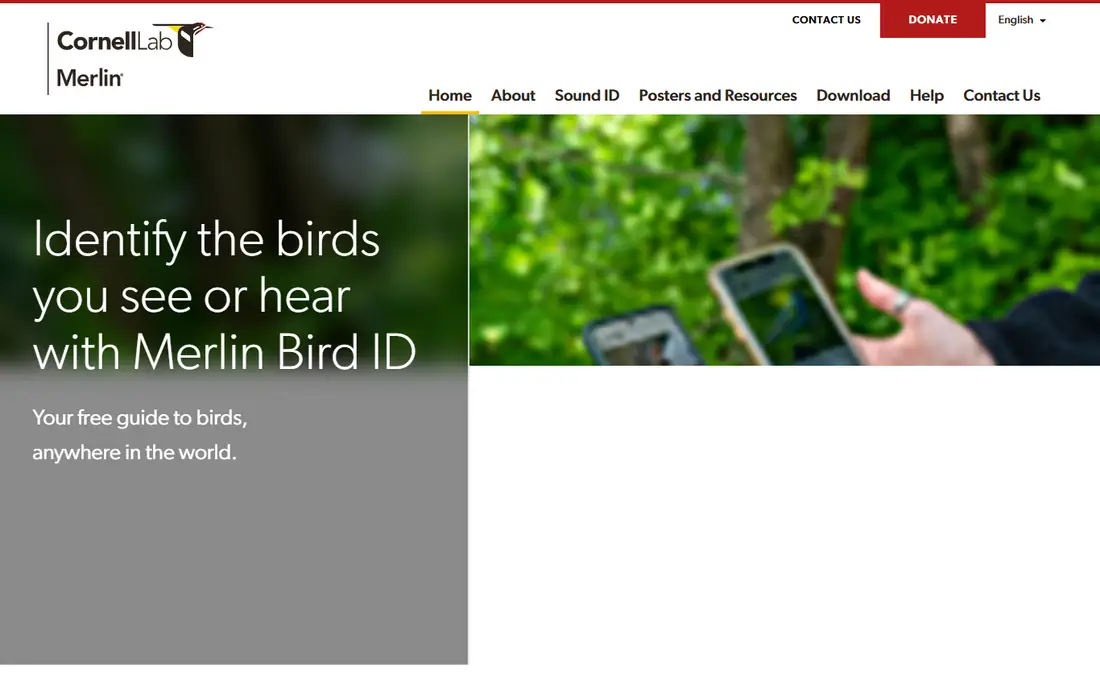Open the About menu item

point(513,95)
